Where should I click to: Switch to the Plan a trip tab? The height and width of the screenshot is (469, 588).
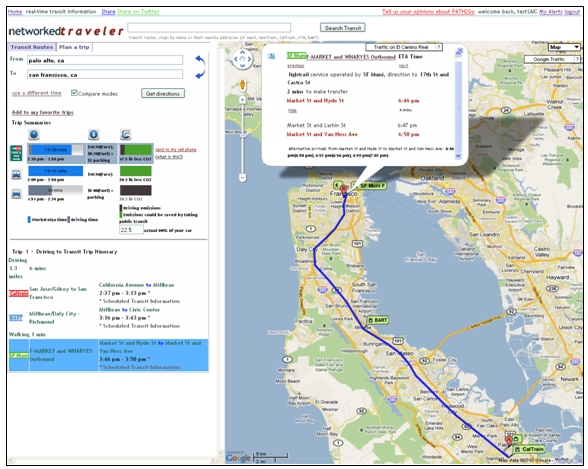74,47
